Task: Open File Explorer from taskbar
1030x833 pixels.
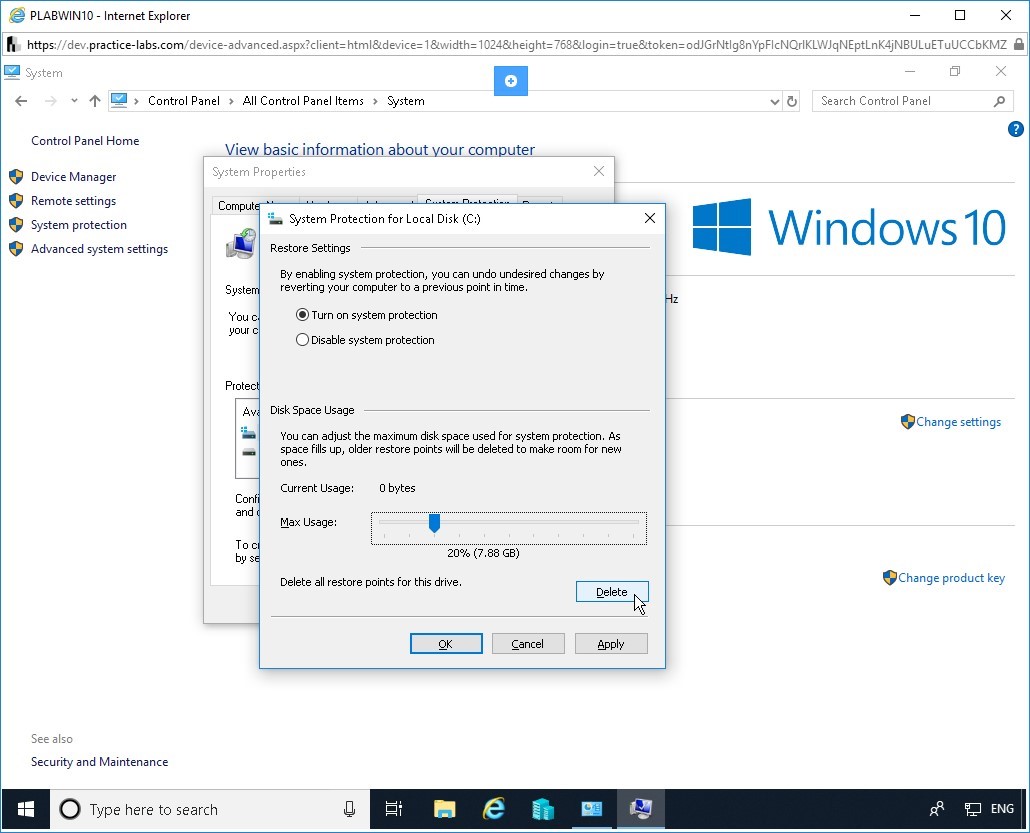Action: (x=445, y=809)
